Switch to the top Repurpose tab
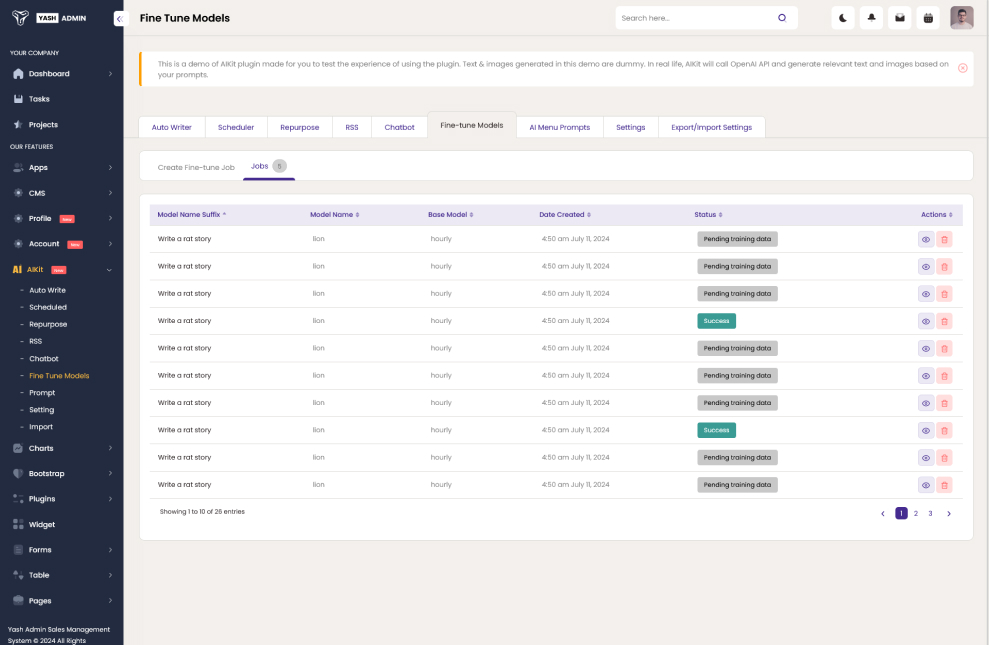 (x=300, y=127)
